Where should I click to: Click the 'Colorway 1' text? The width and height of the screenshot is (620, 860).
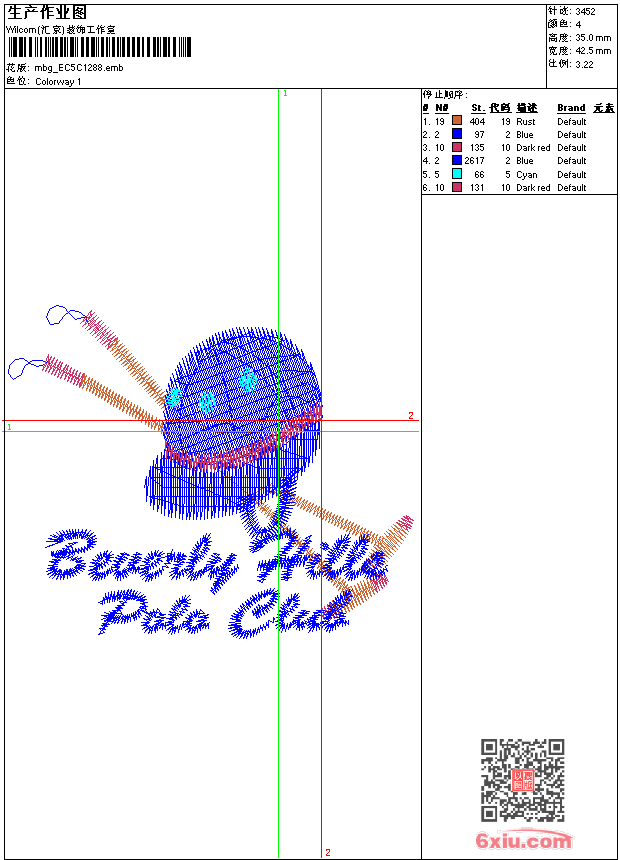point(58,82)
